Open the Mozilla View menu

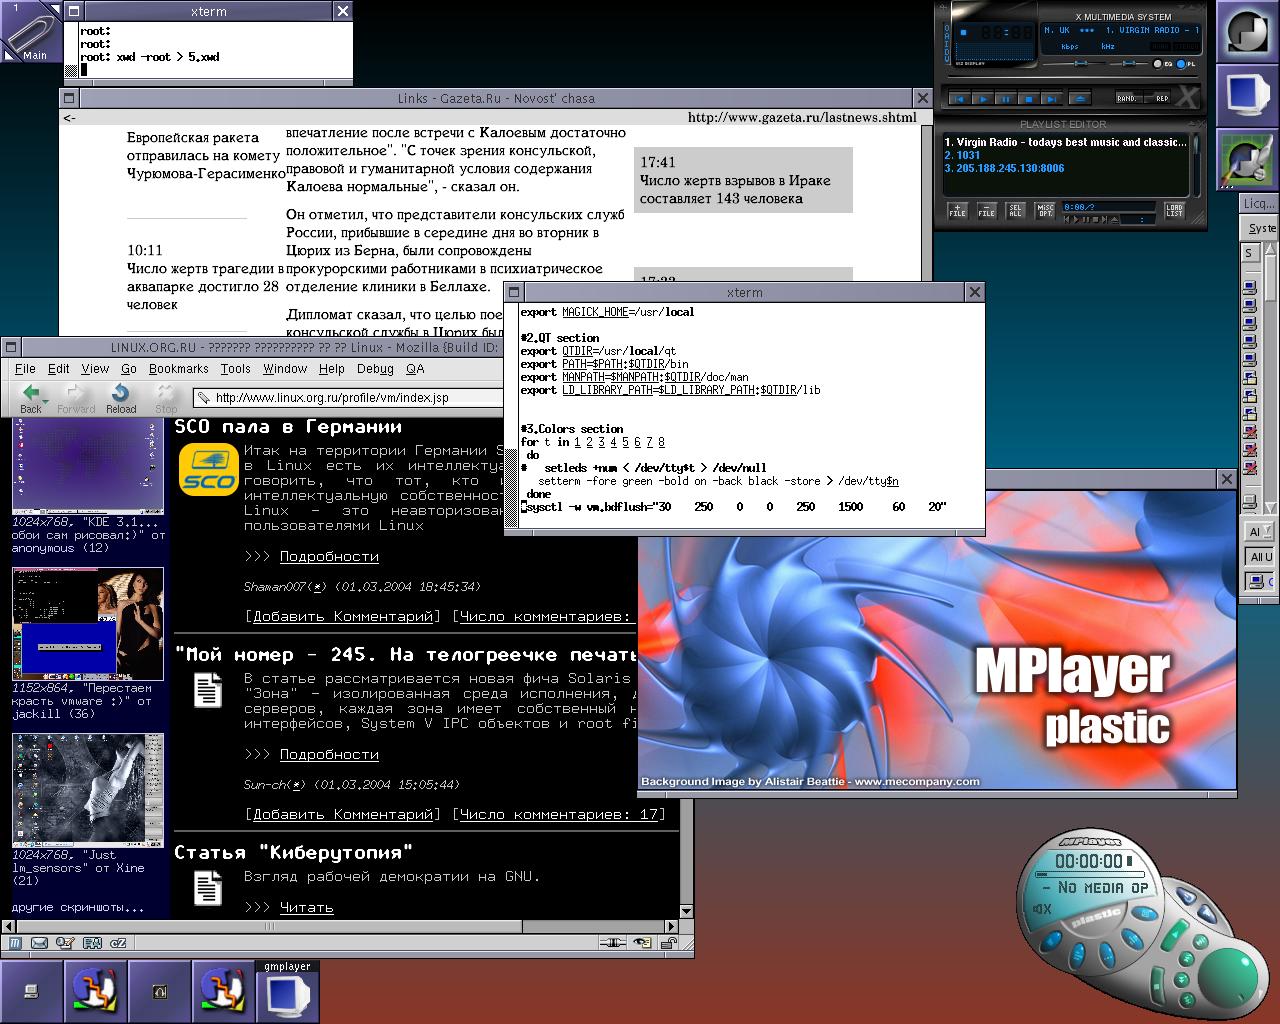pos(95,369)
